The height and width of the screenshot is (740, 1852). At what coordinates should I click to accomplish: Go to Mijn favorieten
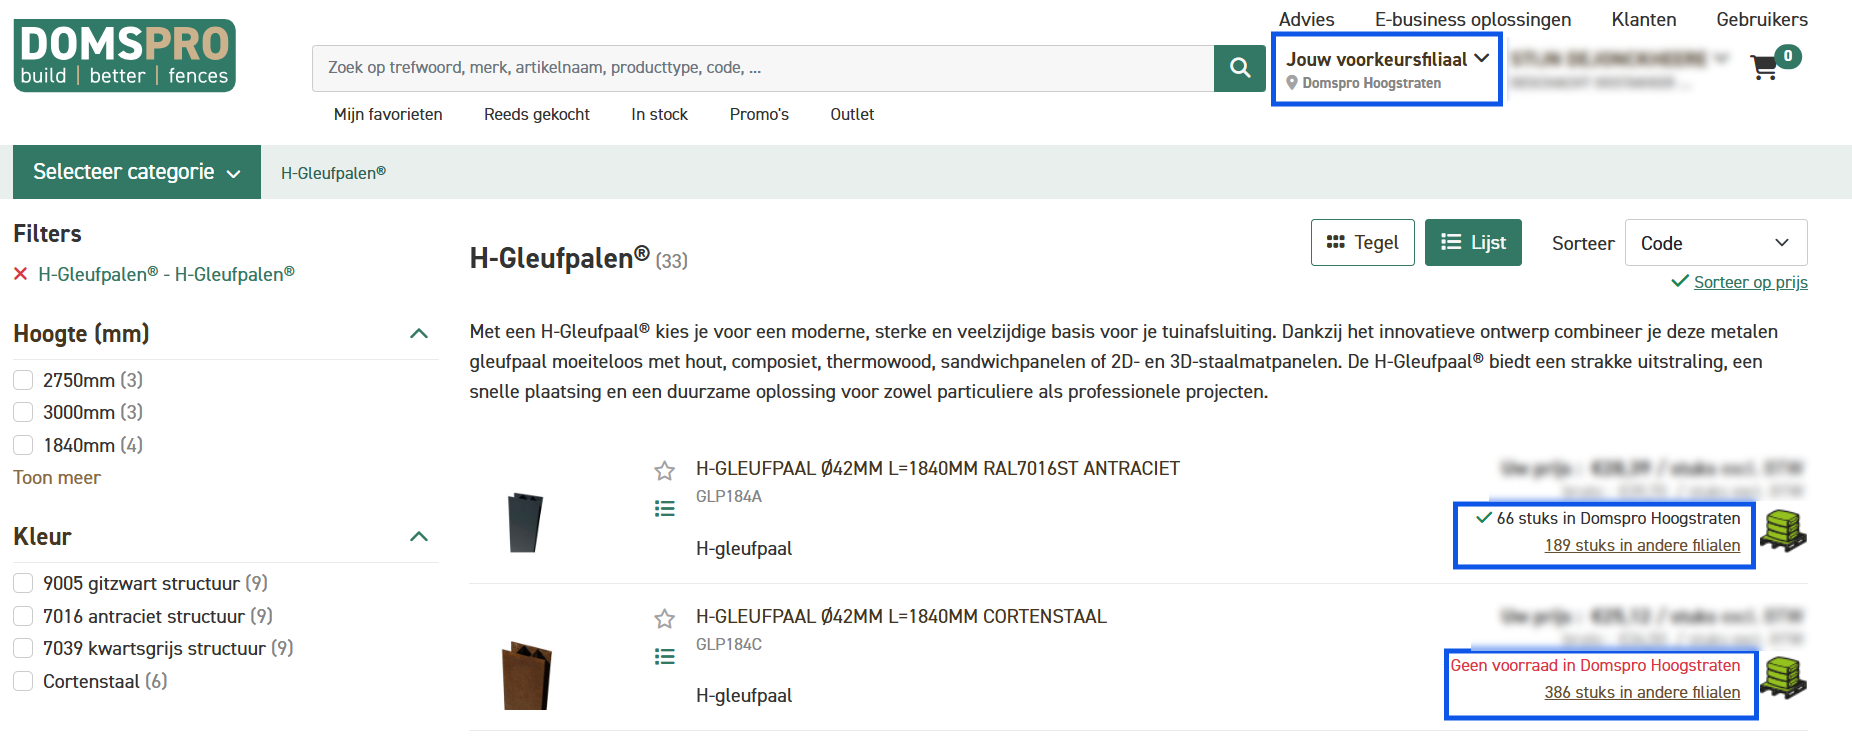point(388,114)
